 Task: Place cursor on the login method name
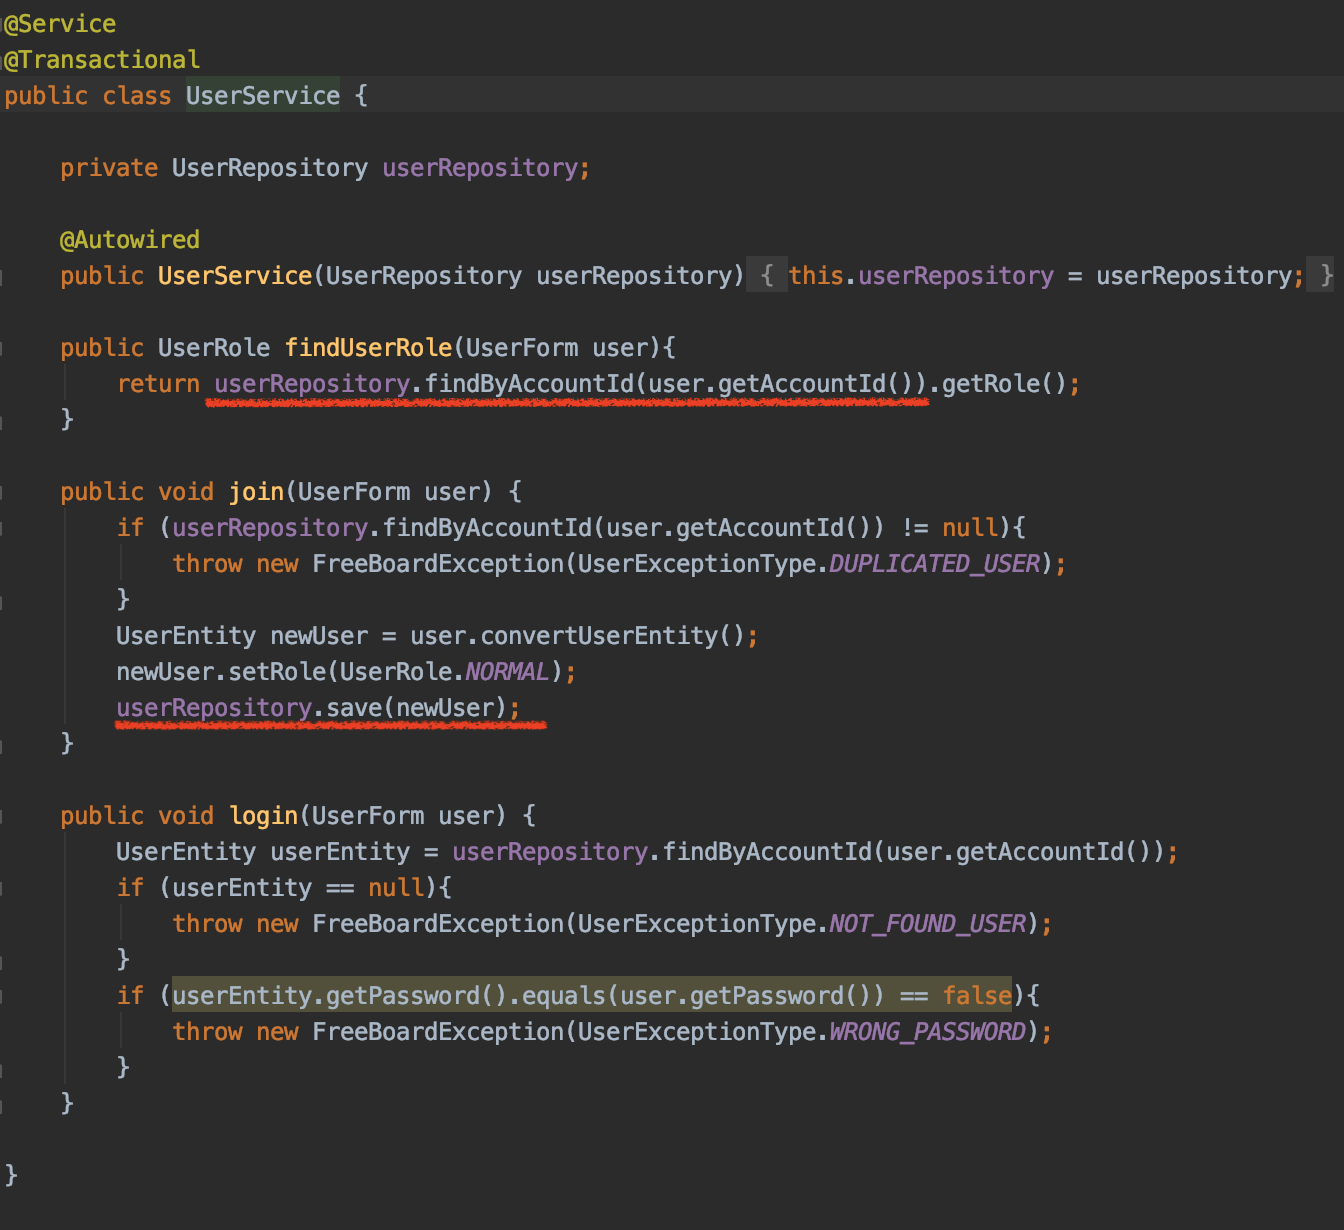pos(264,816)
